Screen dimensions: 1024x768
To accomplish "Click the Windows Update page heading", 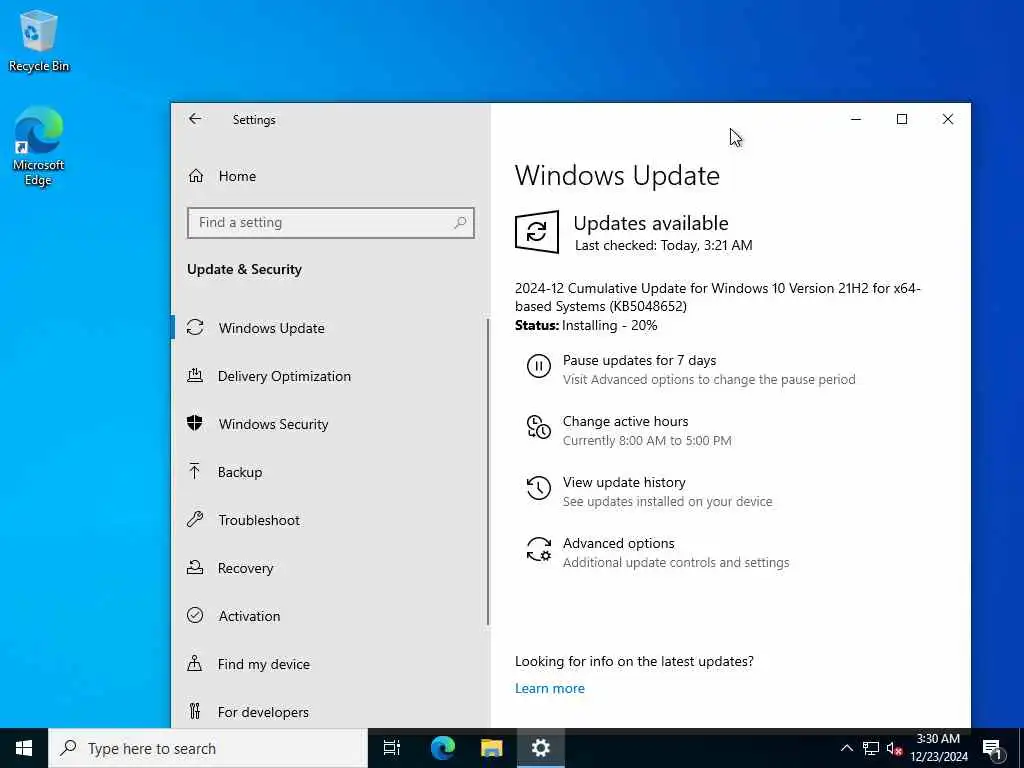I will (x=617, y=175).
